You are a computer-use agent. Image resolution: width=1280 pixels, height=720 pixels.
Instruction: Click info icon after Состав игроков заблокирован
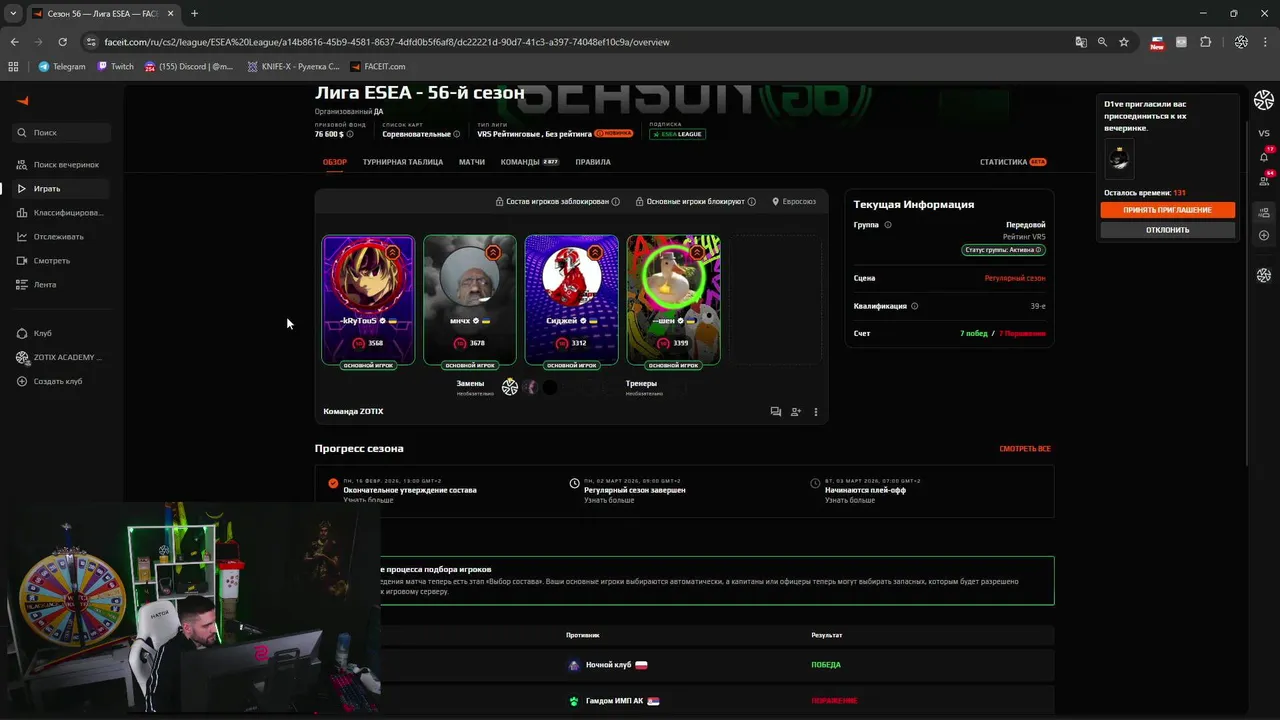[615, 201]
